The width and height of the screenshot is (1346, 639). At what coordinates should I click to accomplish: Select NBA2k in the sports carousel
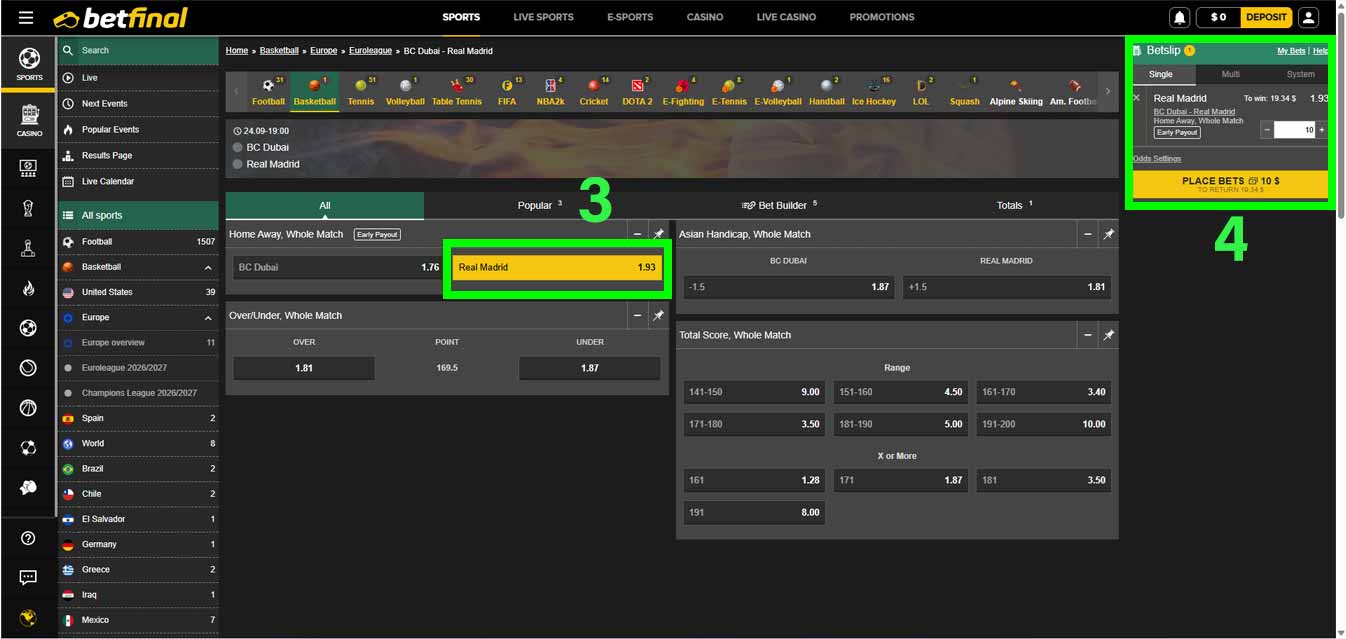click(550, 92)
